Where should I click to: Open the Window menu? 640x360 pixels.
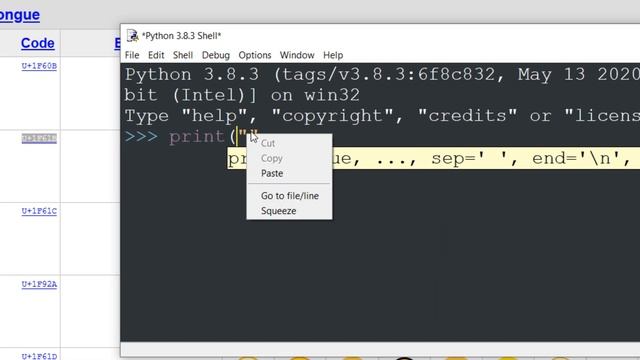[x=297, y=55]
